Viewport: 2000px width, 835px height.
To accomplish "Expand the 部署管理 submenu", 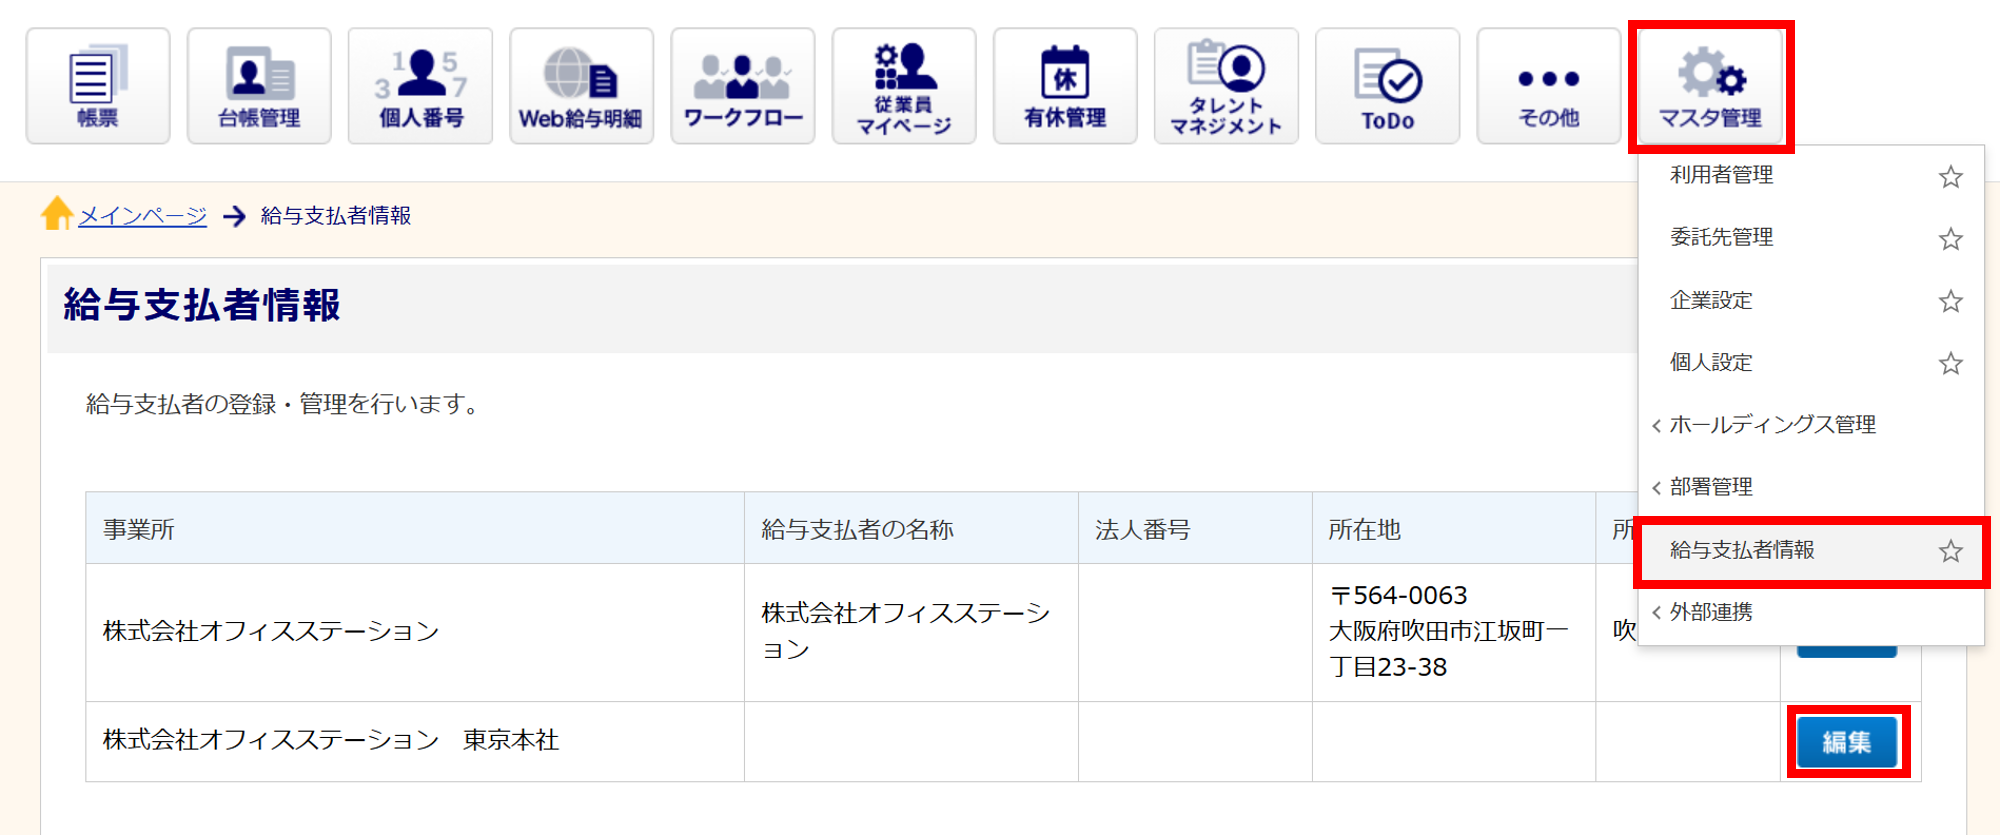I will [x=1710, y=487].
